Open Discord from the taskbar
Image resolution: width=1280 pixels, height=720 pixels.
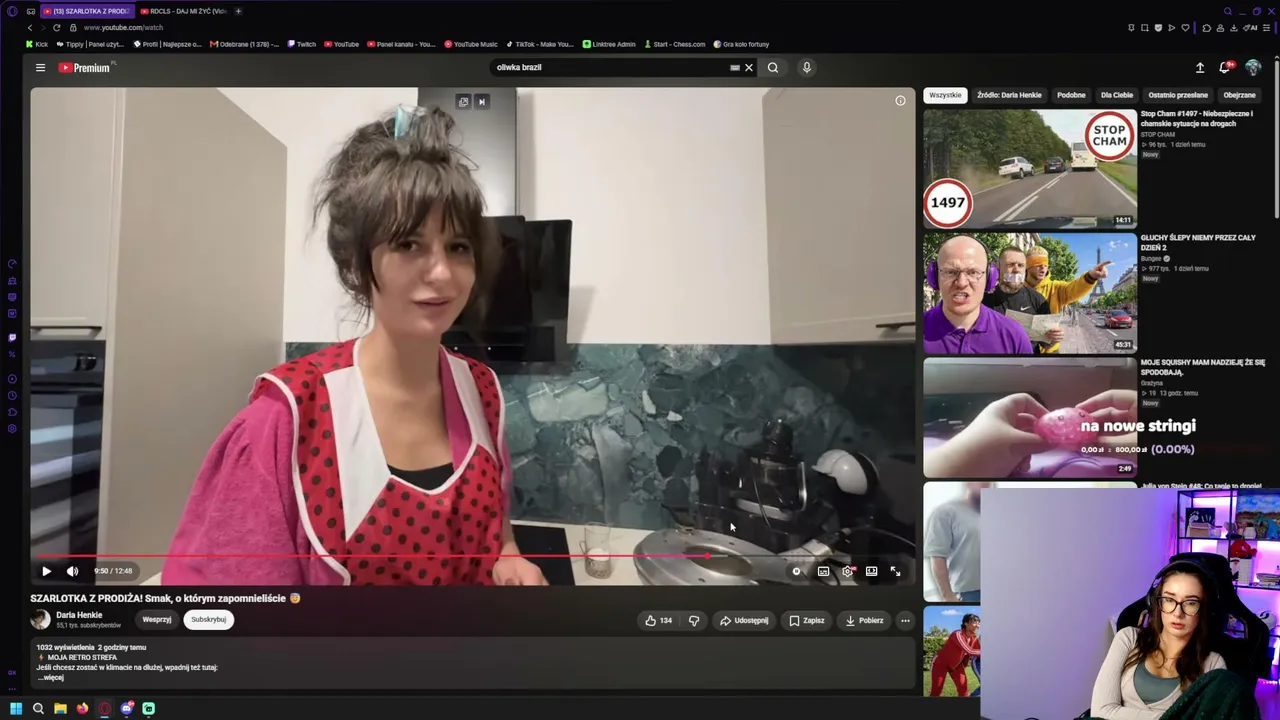pos(127,709)
